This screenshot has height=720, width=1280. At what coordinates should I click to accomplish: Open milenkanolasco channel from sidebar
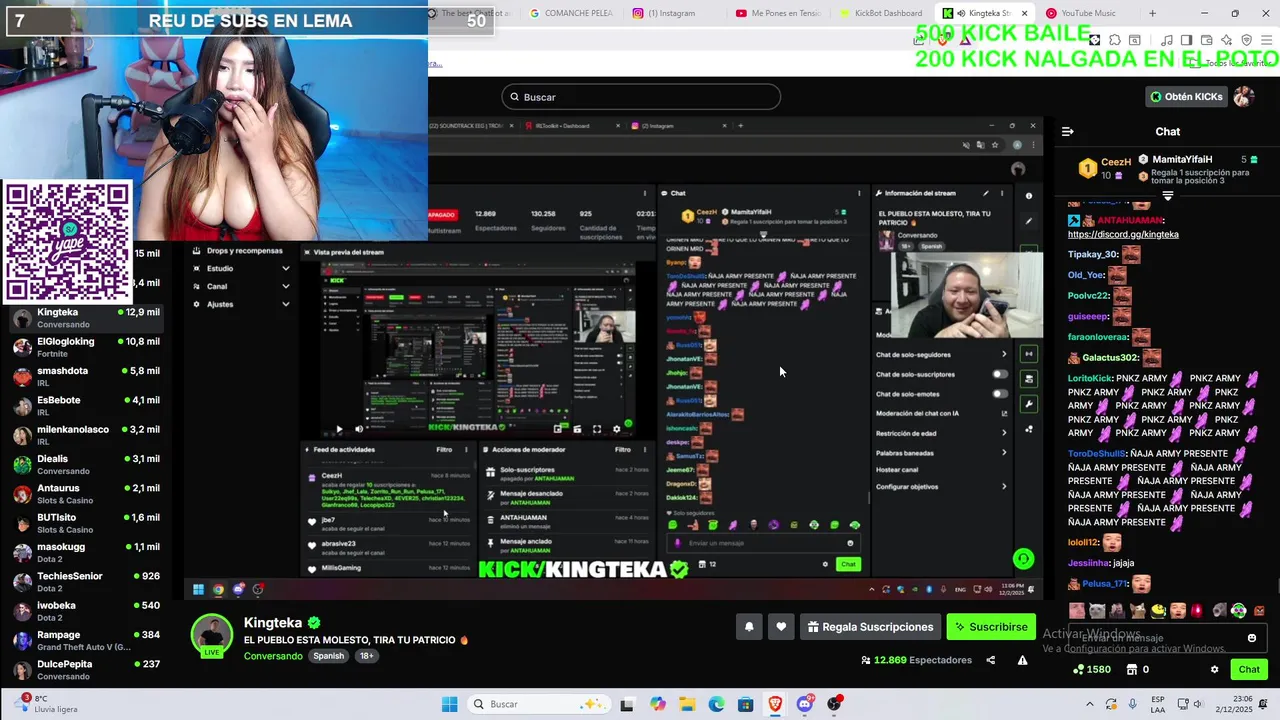pos(85,435)
